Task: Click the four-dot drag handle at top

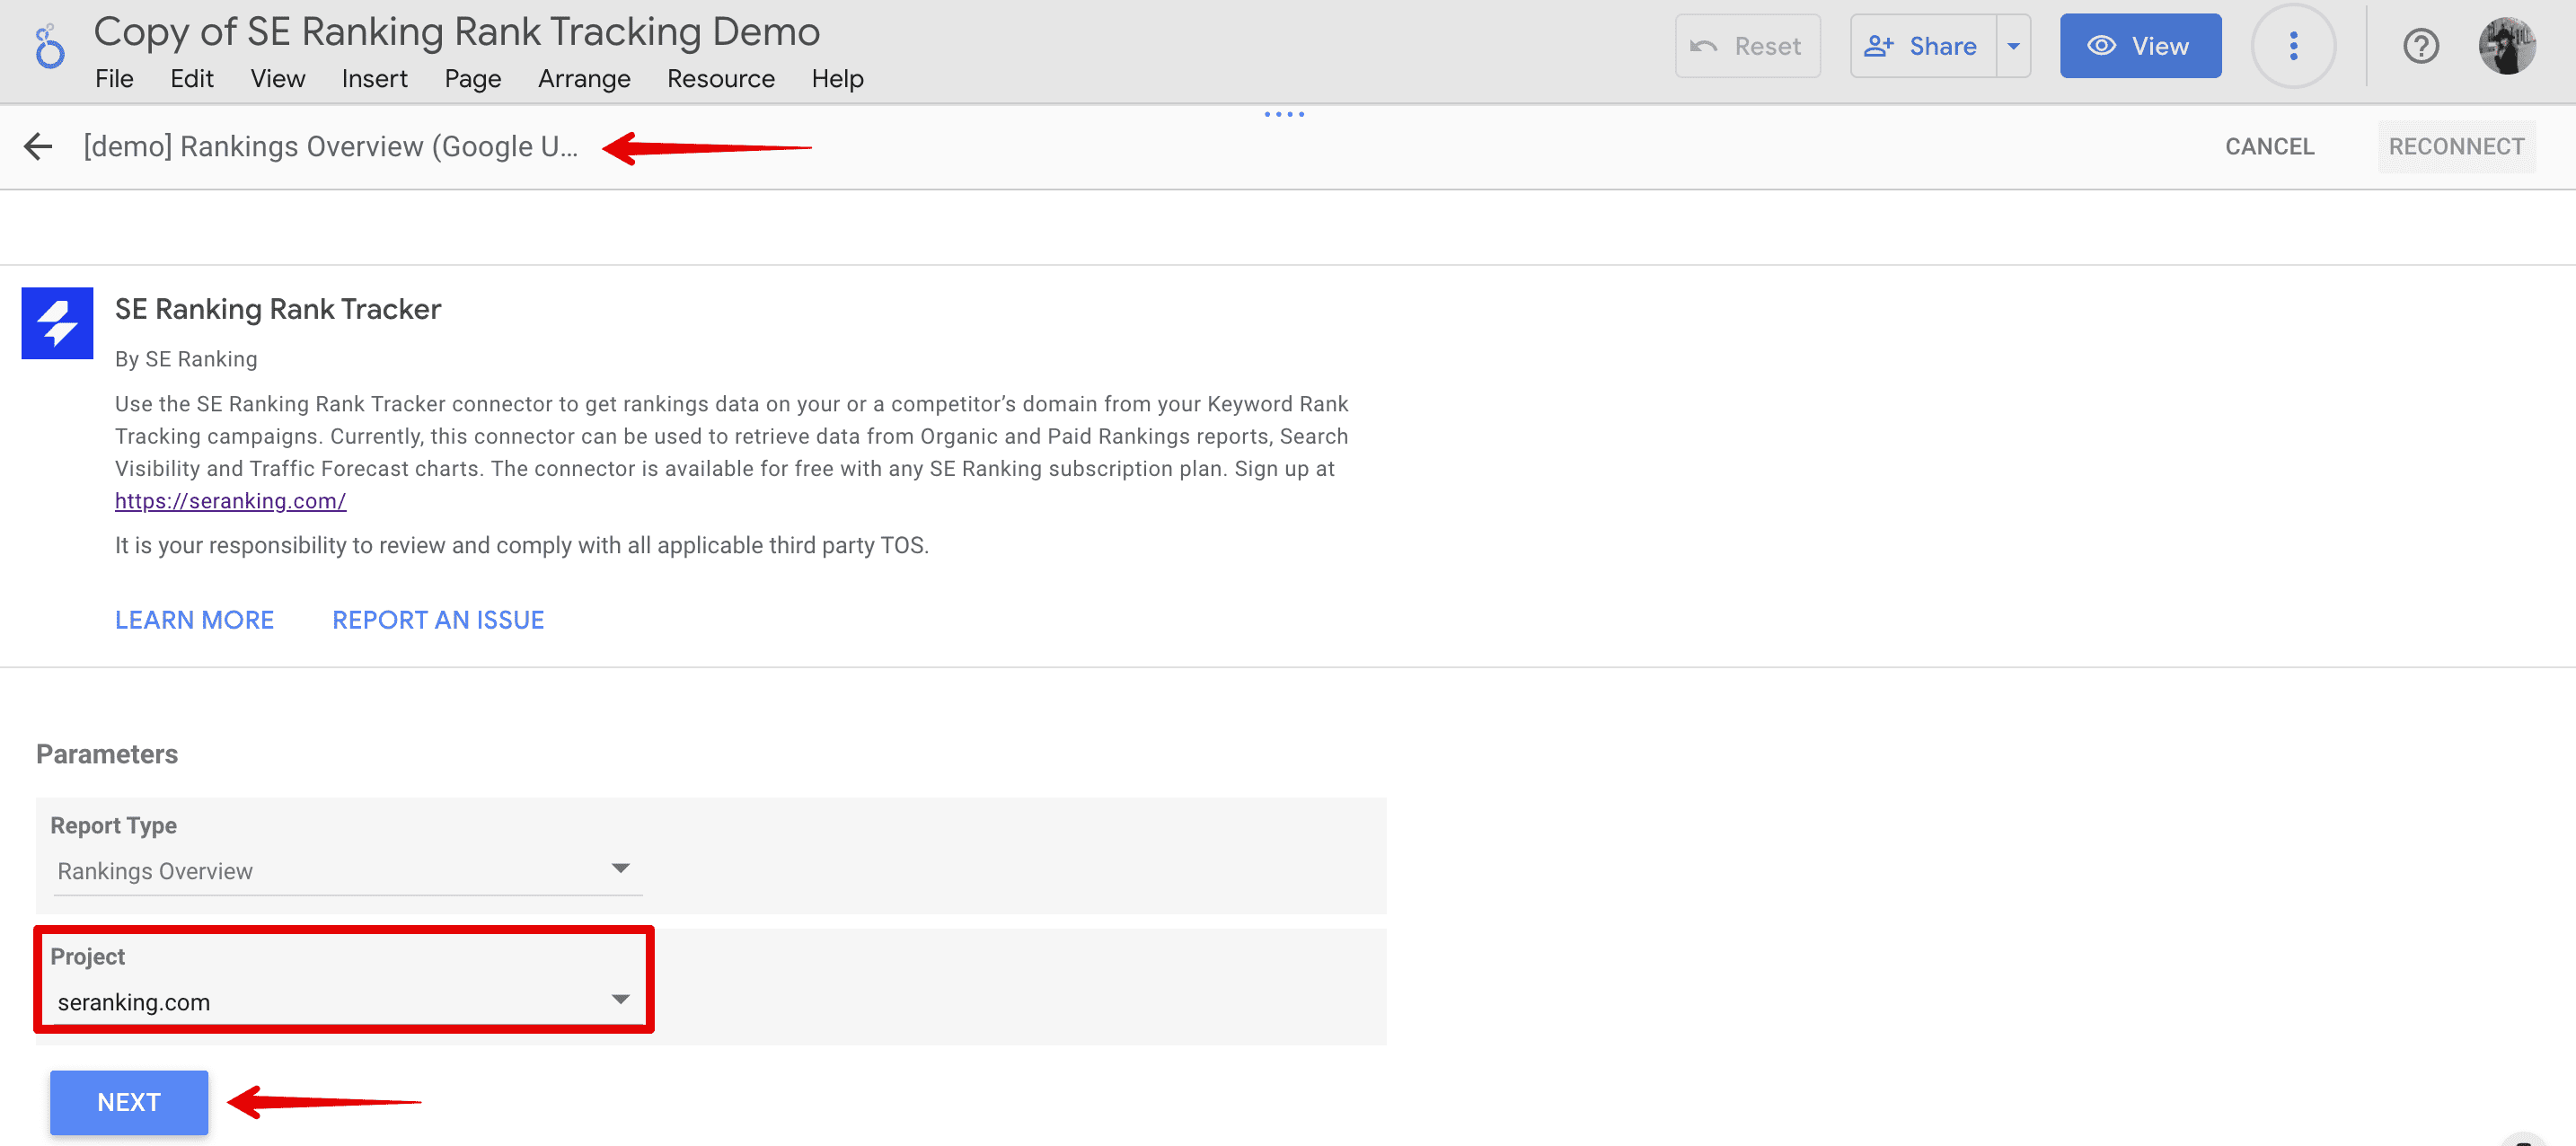Action: click(1284, 114)
